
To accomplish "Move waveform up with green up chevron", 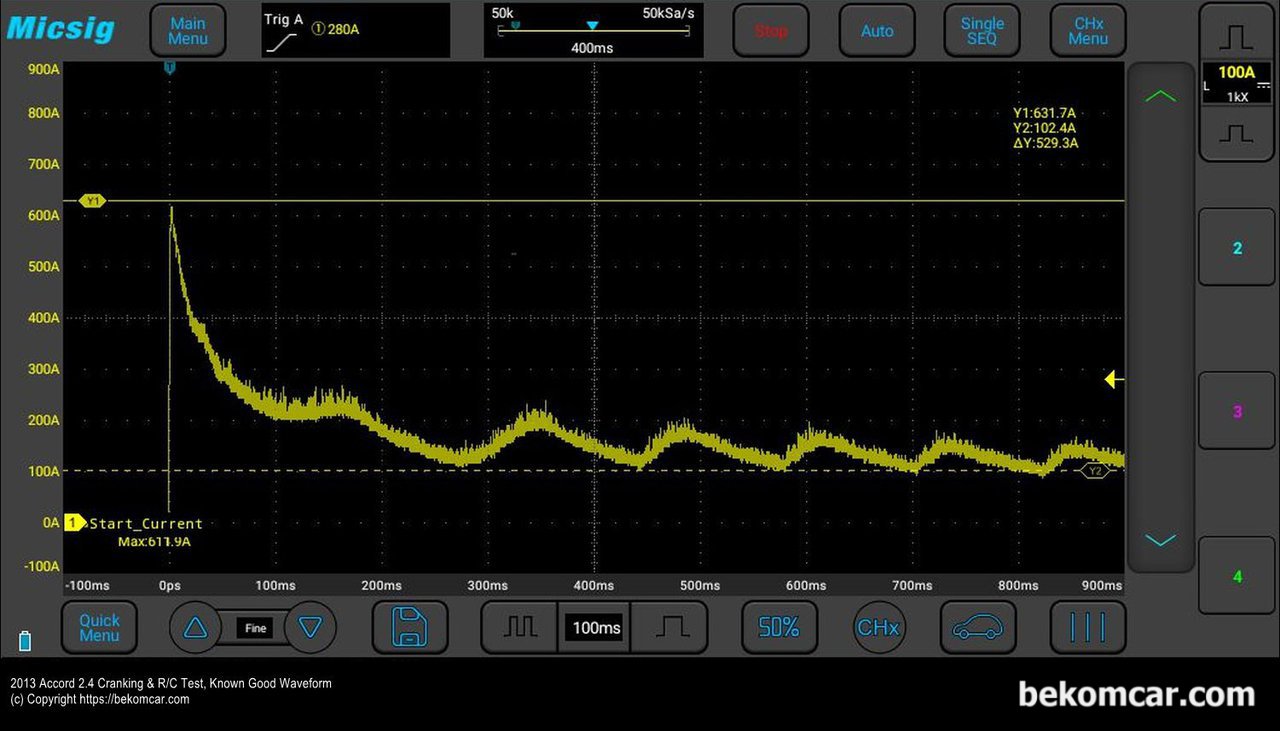I will click(x=1160, y=96).
